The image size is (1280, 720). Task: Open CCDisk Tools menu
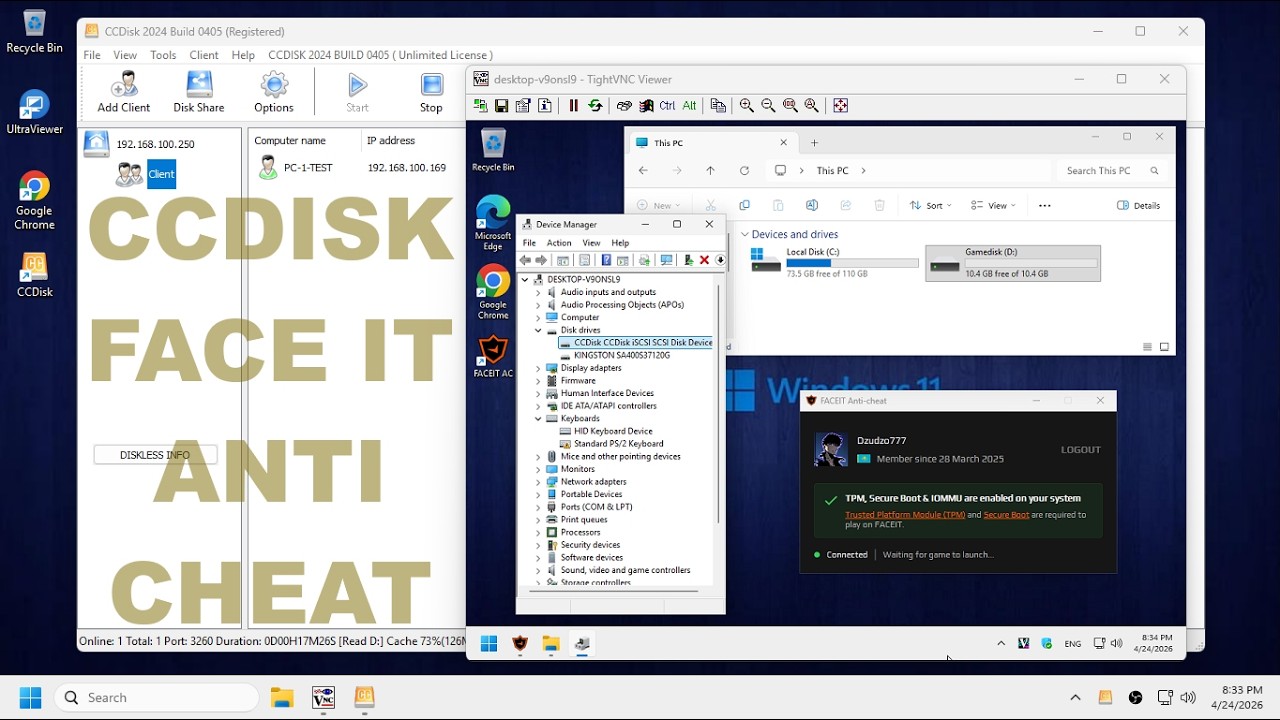[163, 55]
